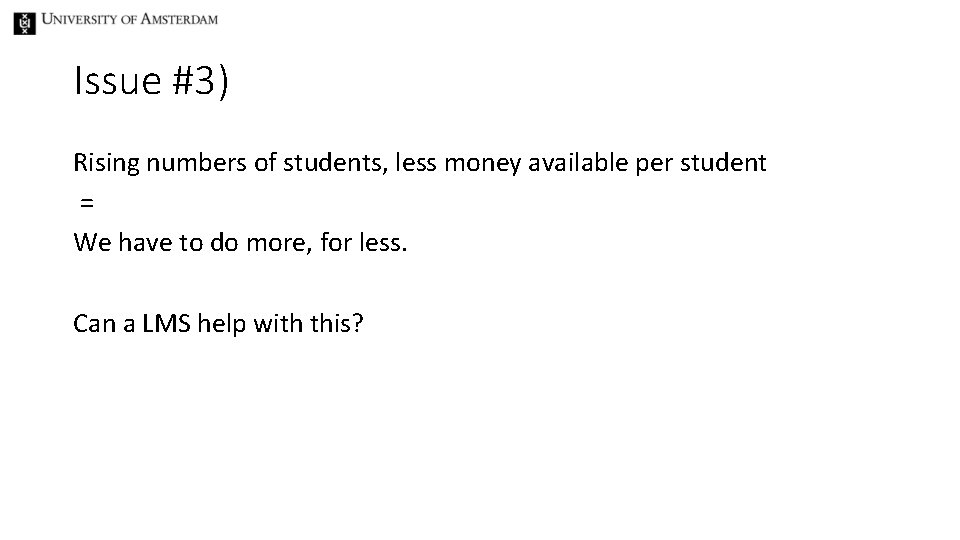The image size is (960, 540).
Task: Click the University of Amsterdam crest logo
Action: 23,22
